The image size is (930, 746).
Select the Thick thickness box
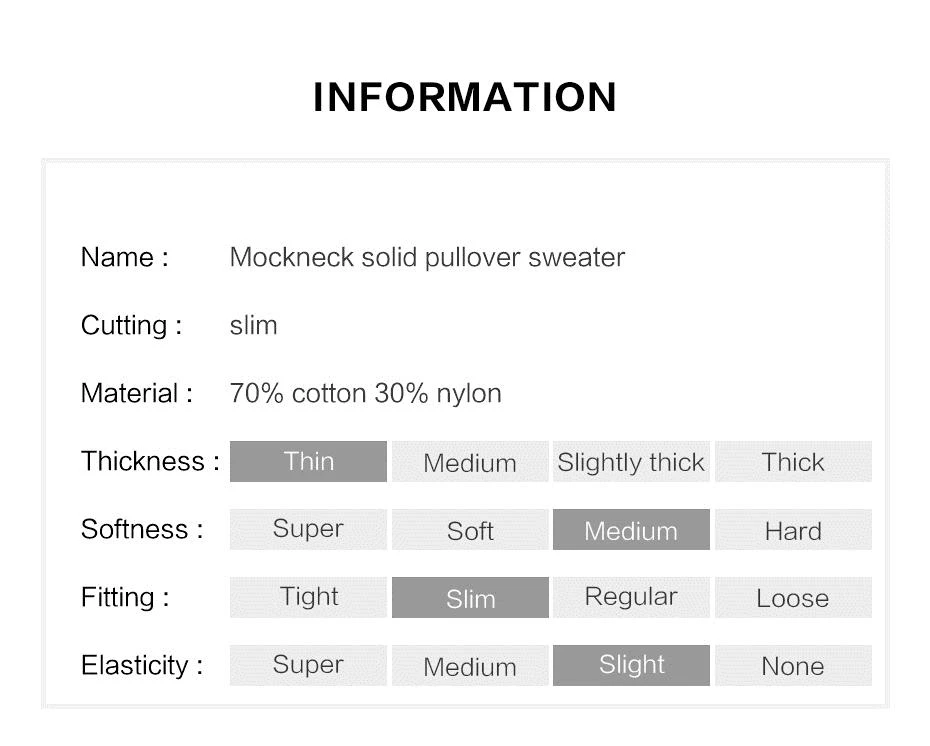[x=794, y=461]
